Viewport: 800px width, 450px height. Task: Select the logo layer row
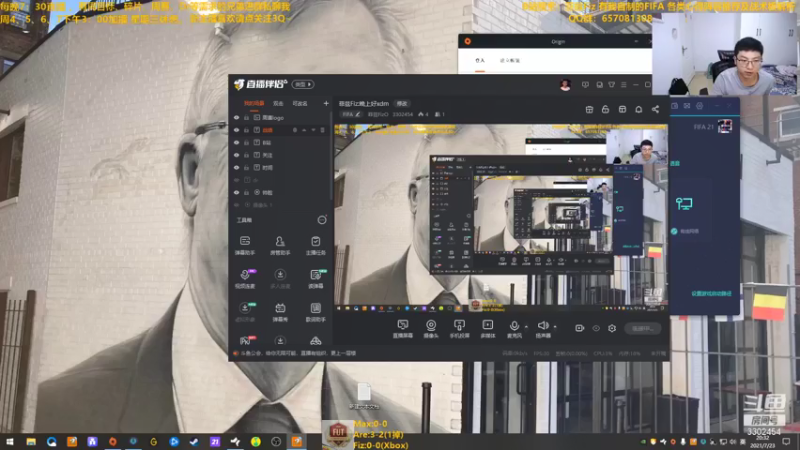click(280, 117)
